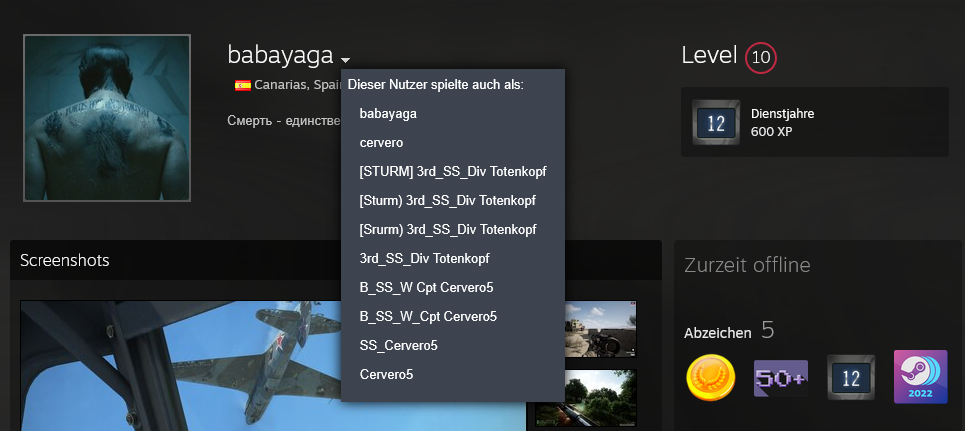Screen dimensions: 965x431
Task: Open the purple 50+ badge
Action: pos(780,378)
